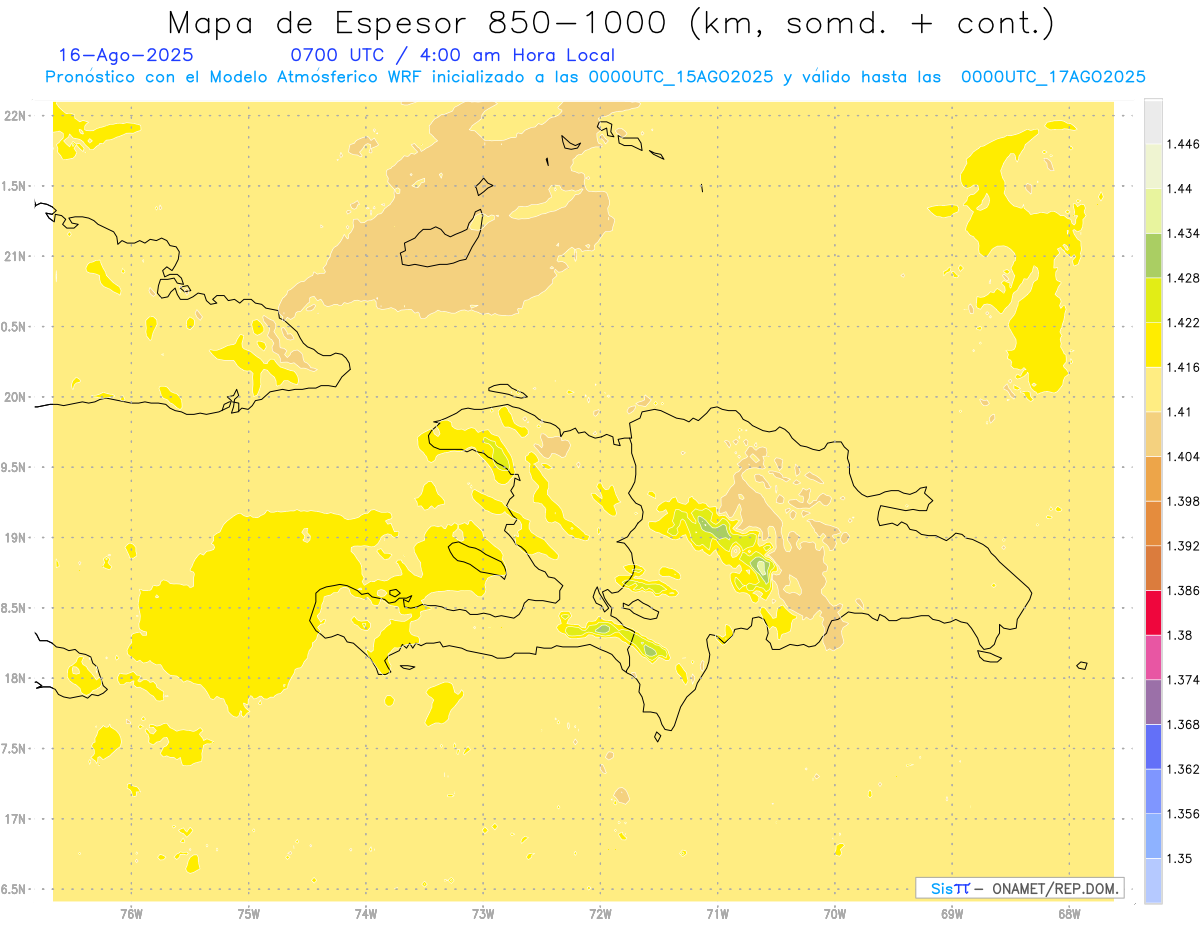Click the 69W longitude label
This screenshot has height=927, width=1200.
[952, 914]
